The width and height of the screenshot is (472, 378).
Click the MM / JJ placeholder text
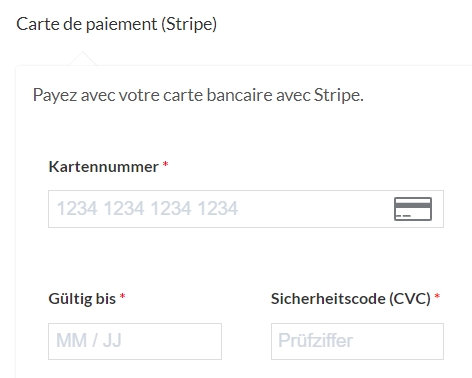[x=89, y=340]
